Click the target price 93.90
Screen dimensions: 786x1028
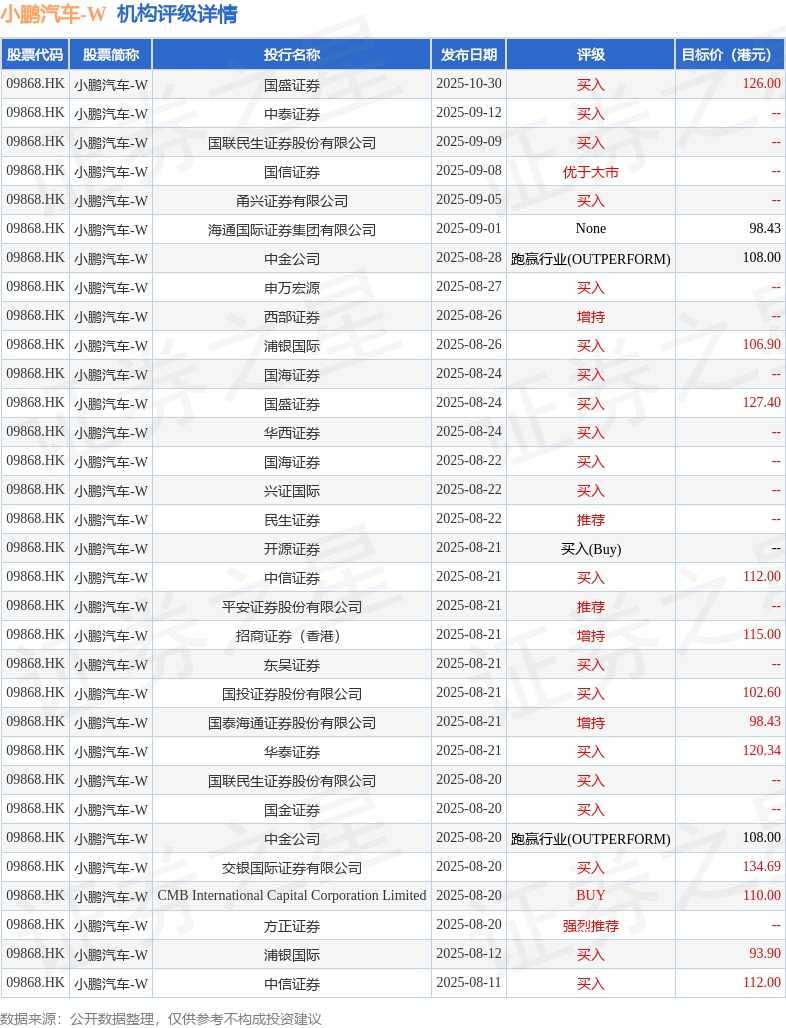click(x=765, y=953)
